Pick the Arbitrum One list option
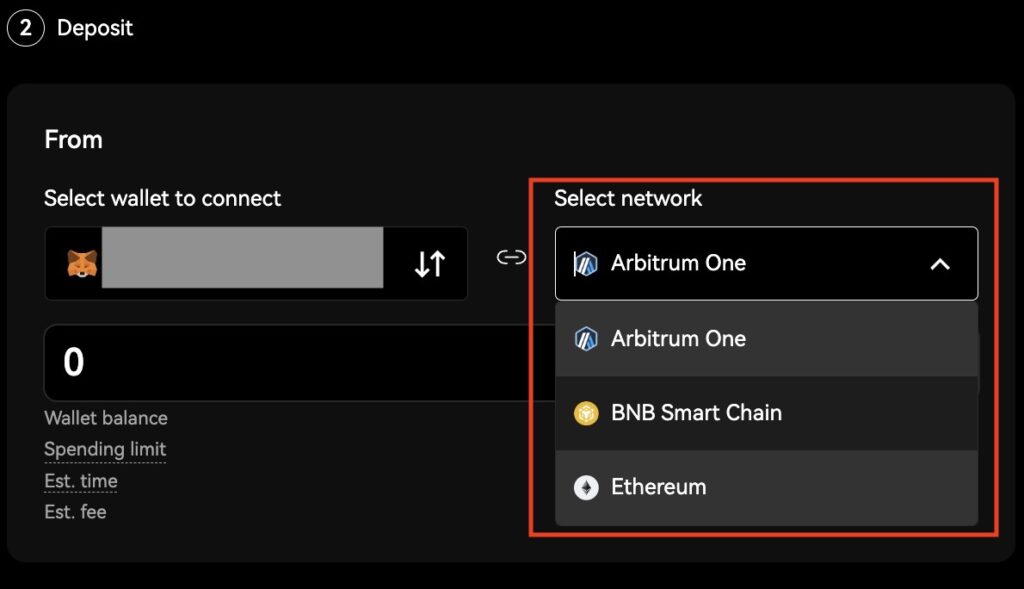 [x=678, y=339]
